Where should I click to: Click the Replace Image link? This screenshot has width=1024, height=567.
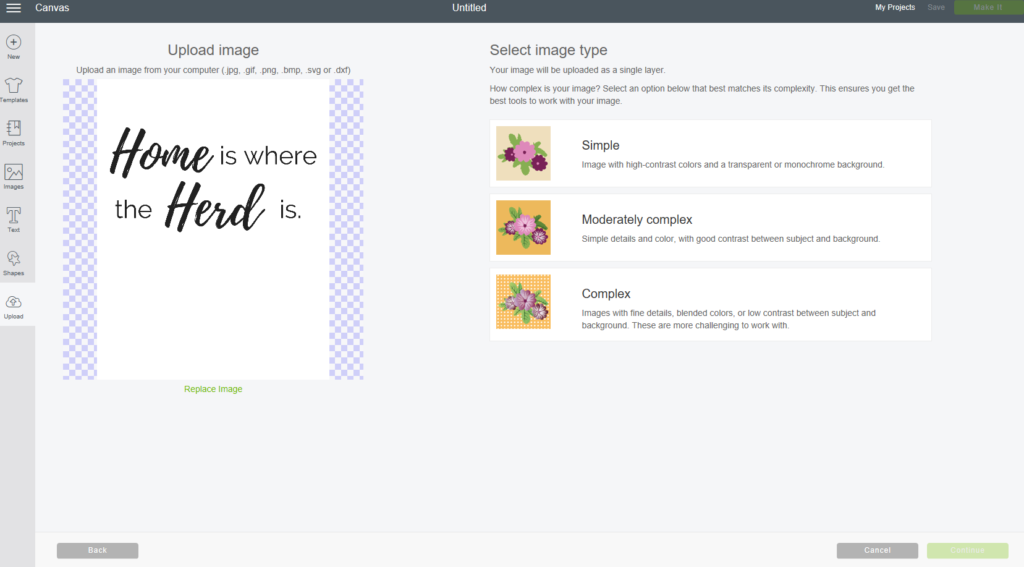click(x=213, y=389)
